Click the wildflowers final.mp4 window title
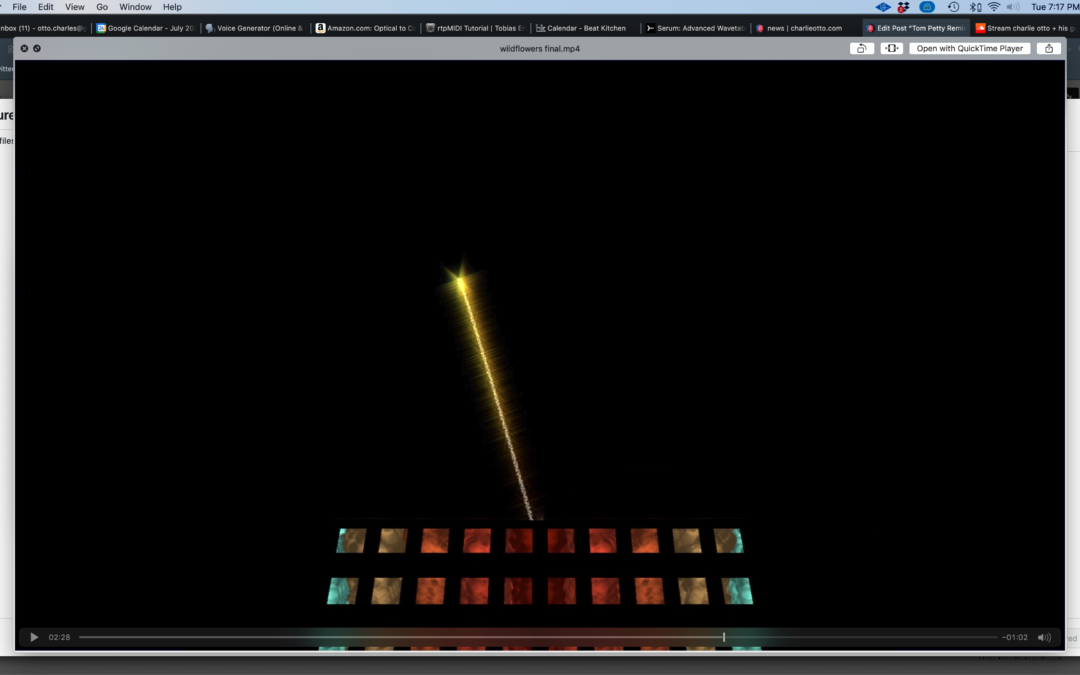The height and width of the screenshot is (675, 1080). [x=539, y=48]
